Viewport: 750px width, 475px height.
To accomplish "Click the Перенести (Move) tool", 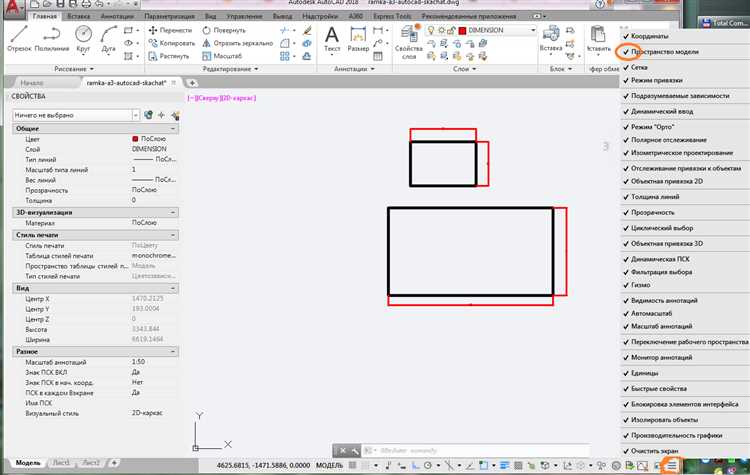I will 170,30.
